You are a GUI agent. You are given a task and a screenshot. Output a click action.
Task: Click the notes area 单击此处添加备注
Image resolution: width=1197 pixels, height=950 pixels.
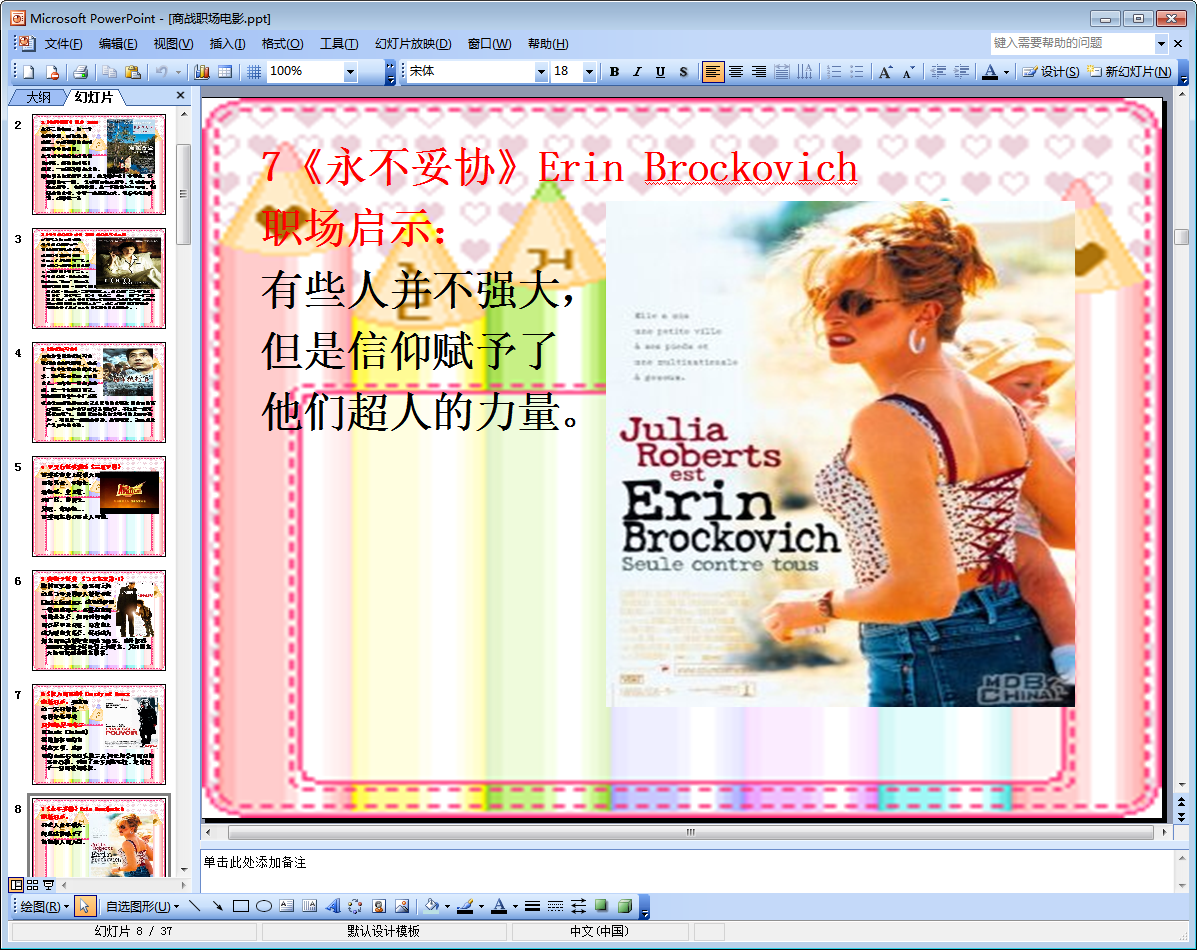point(687,869)
